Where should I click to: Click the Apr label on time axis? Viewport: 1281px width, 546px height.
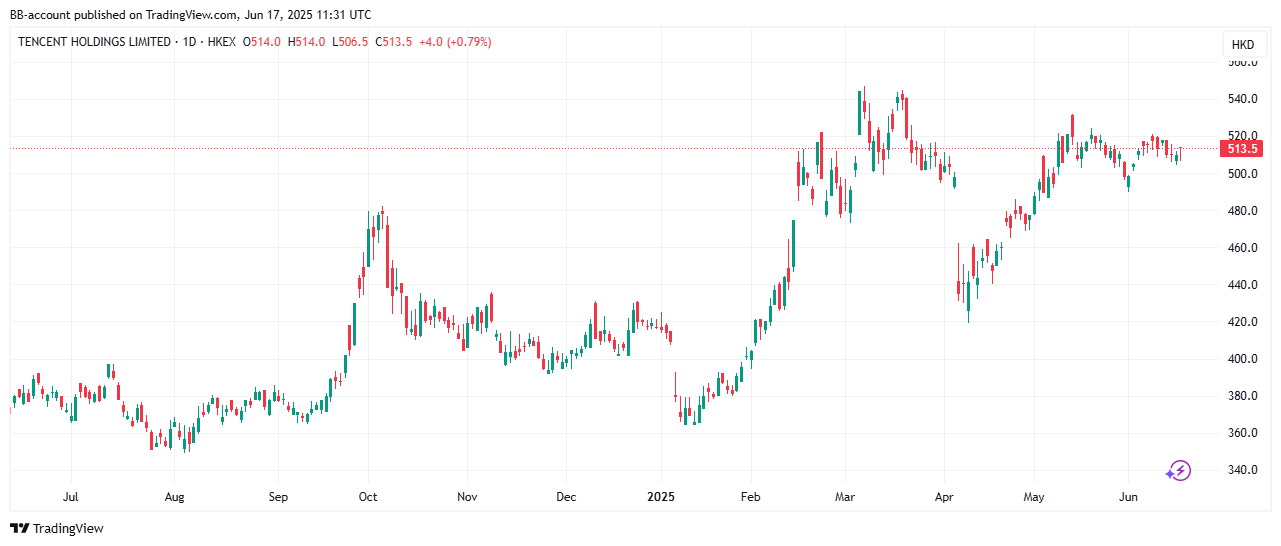pos(944,496)
